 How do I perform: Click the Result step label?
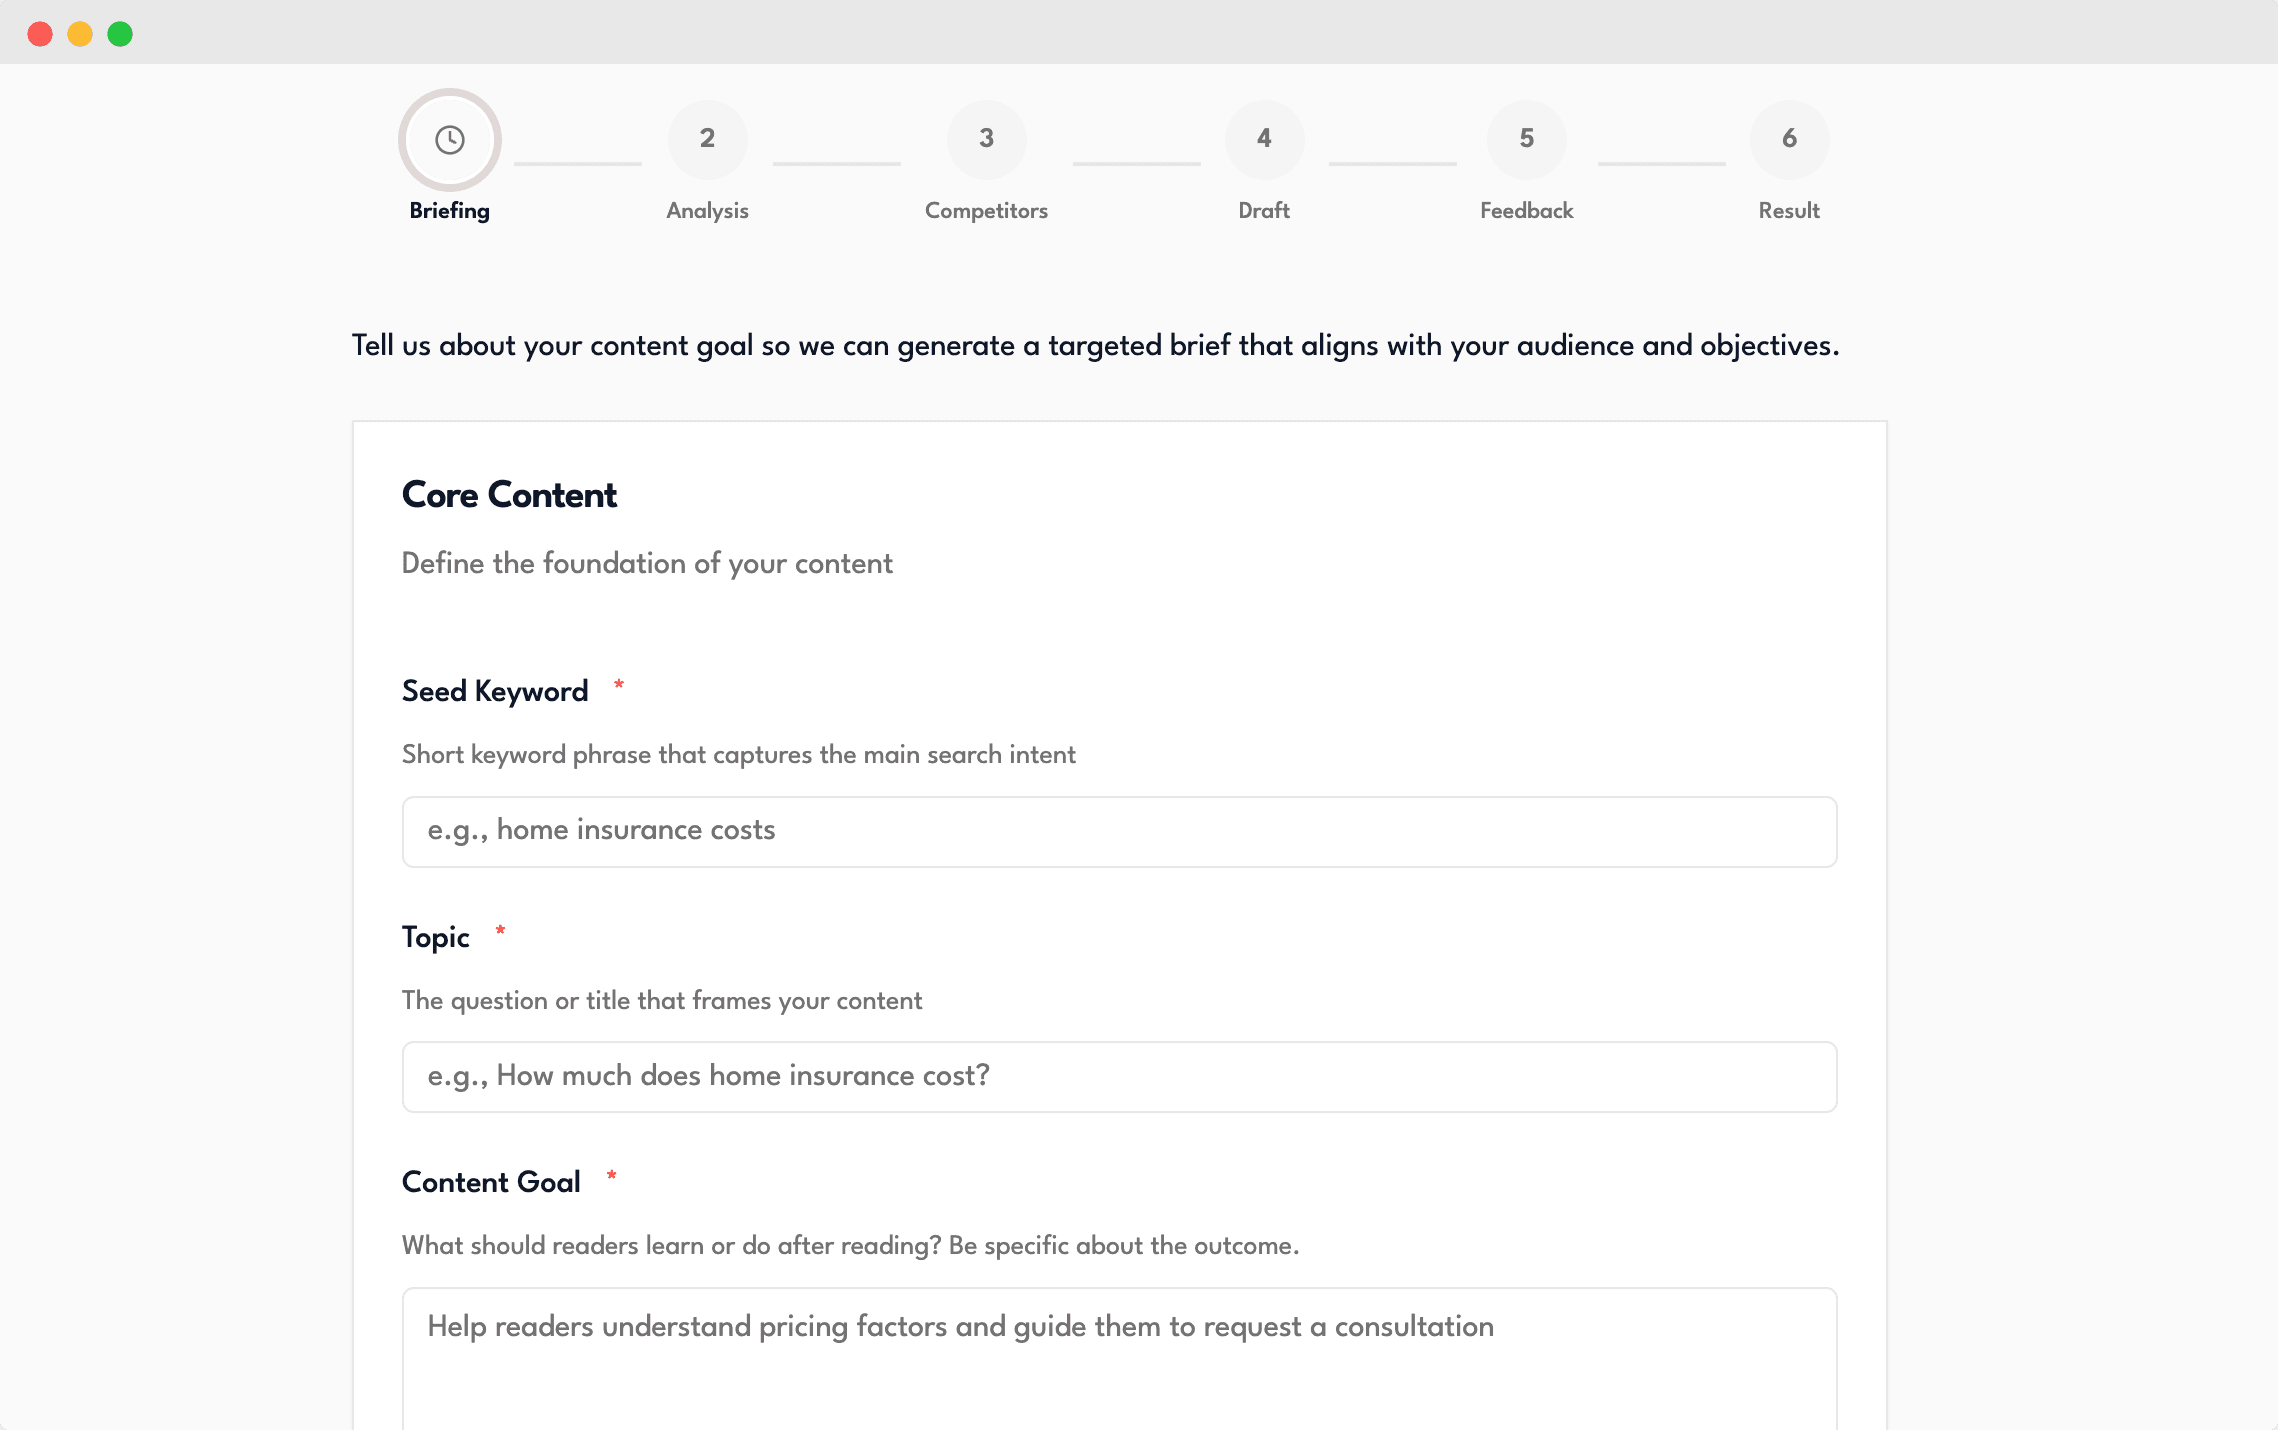pyautogui.click(x=1789, y=211)
